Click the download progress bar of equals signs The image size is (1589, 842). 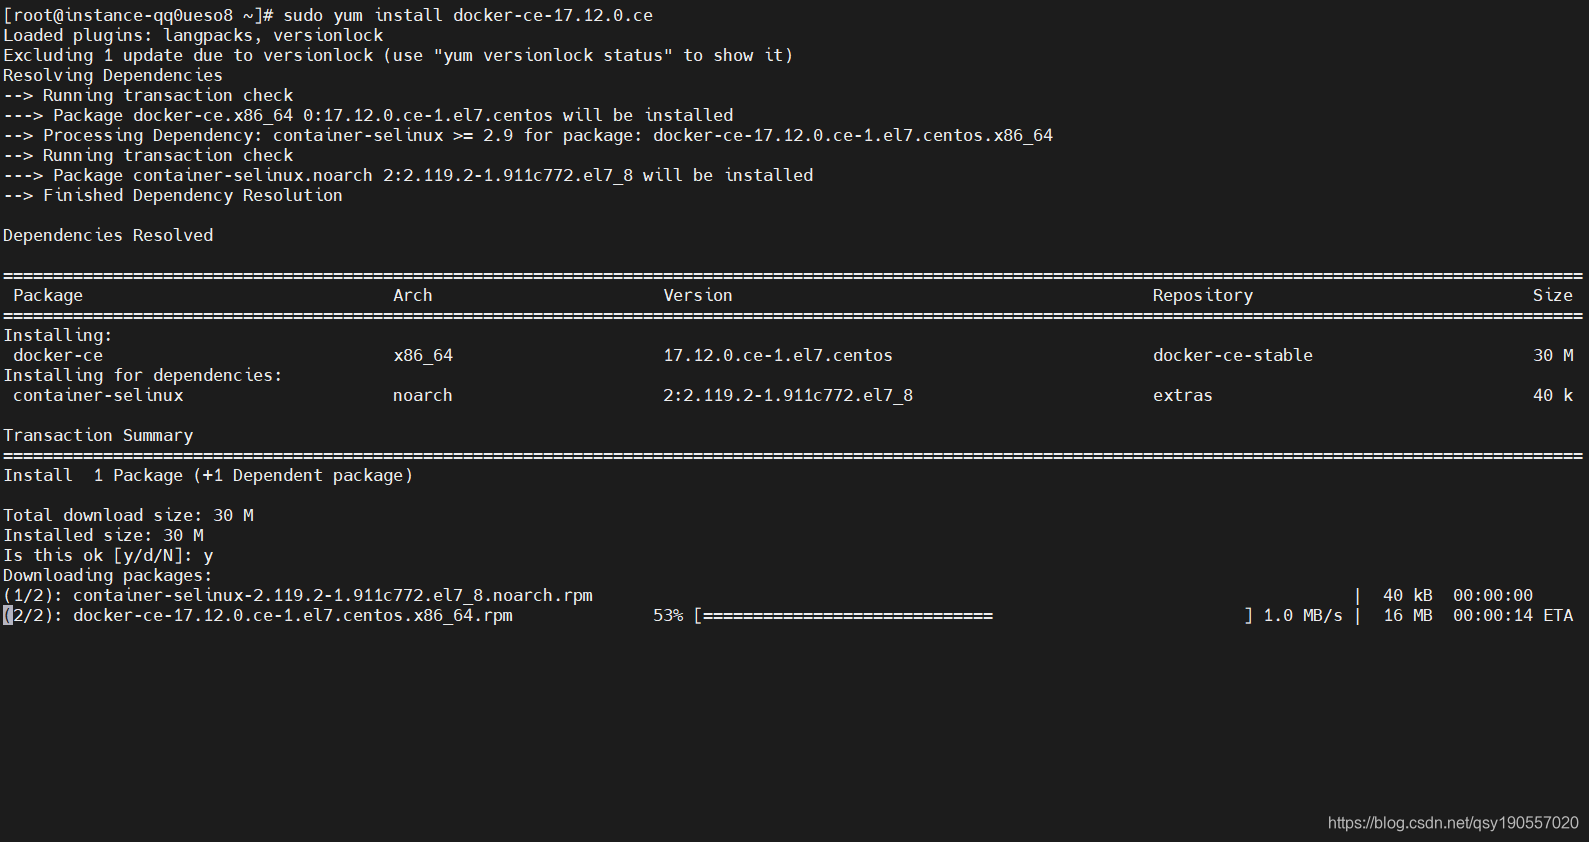click(973, 615)
